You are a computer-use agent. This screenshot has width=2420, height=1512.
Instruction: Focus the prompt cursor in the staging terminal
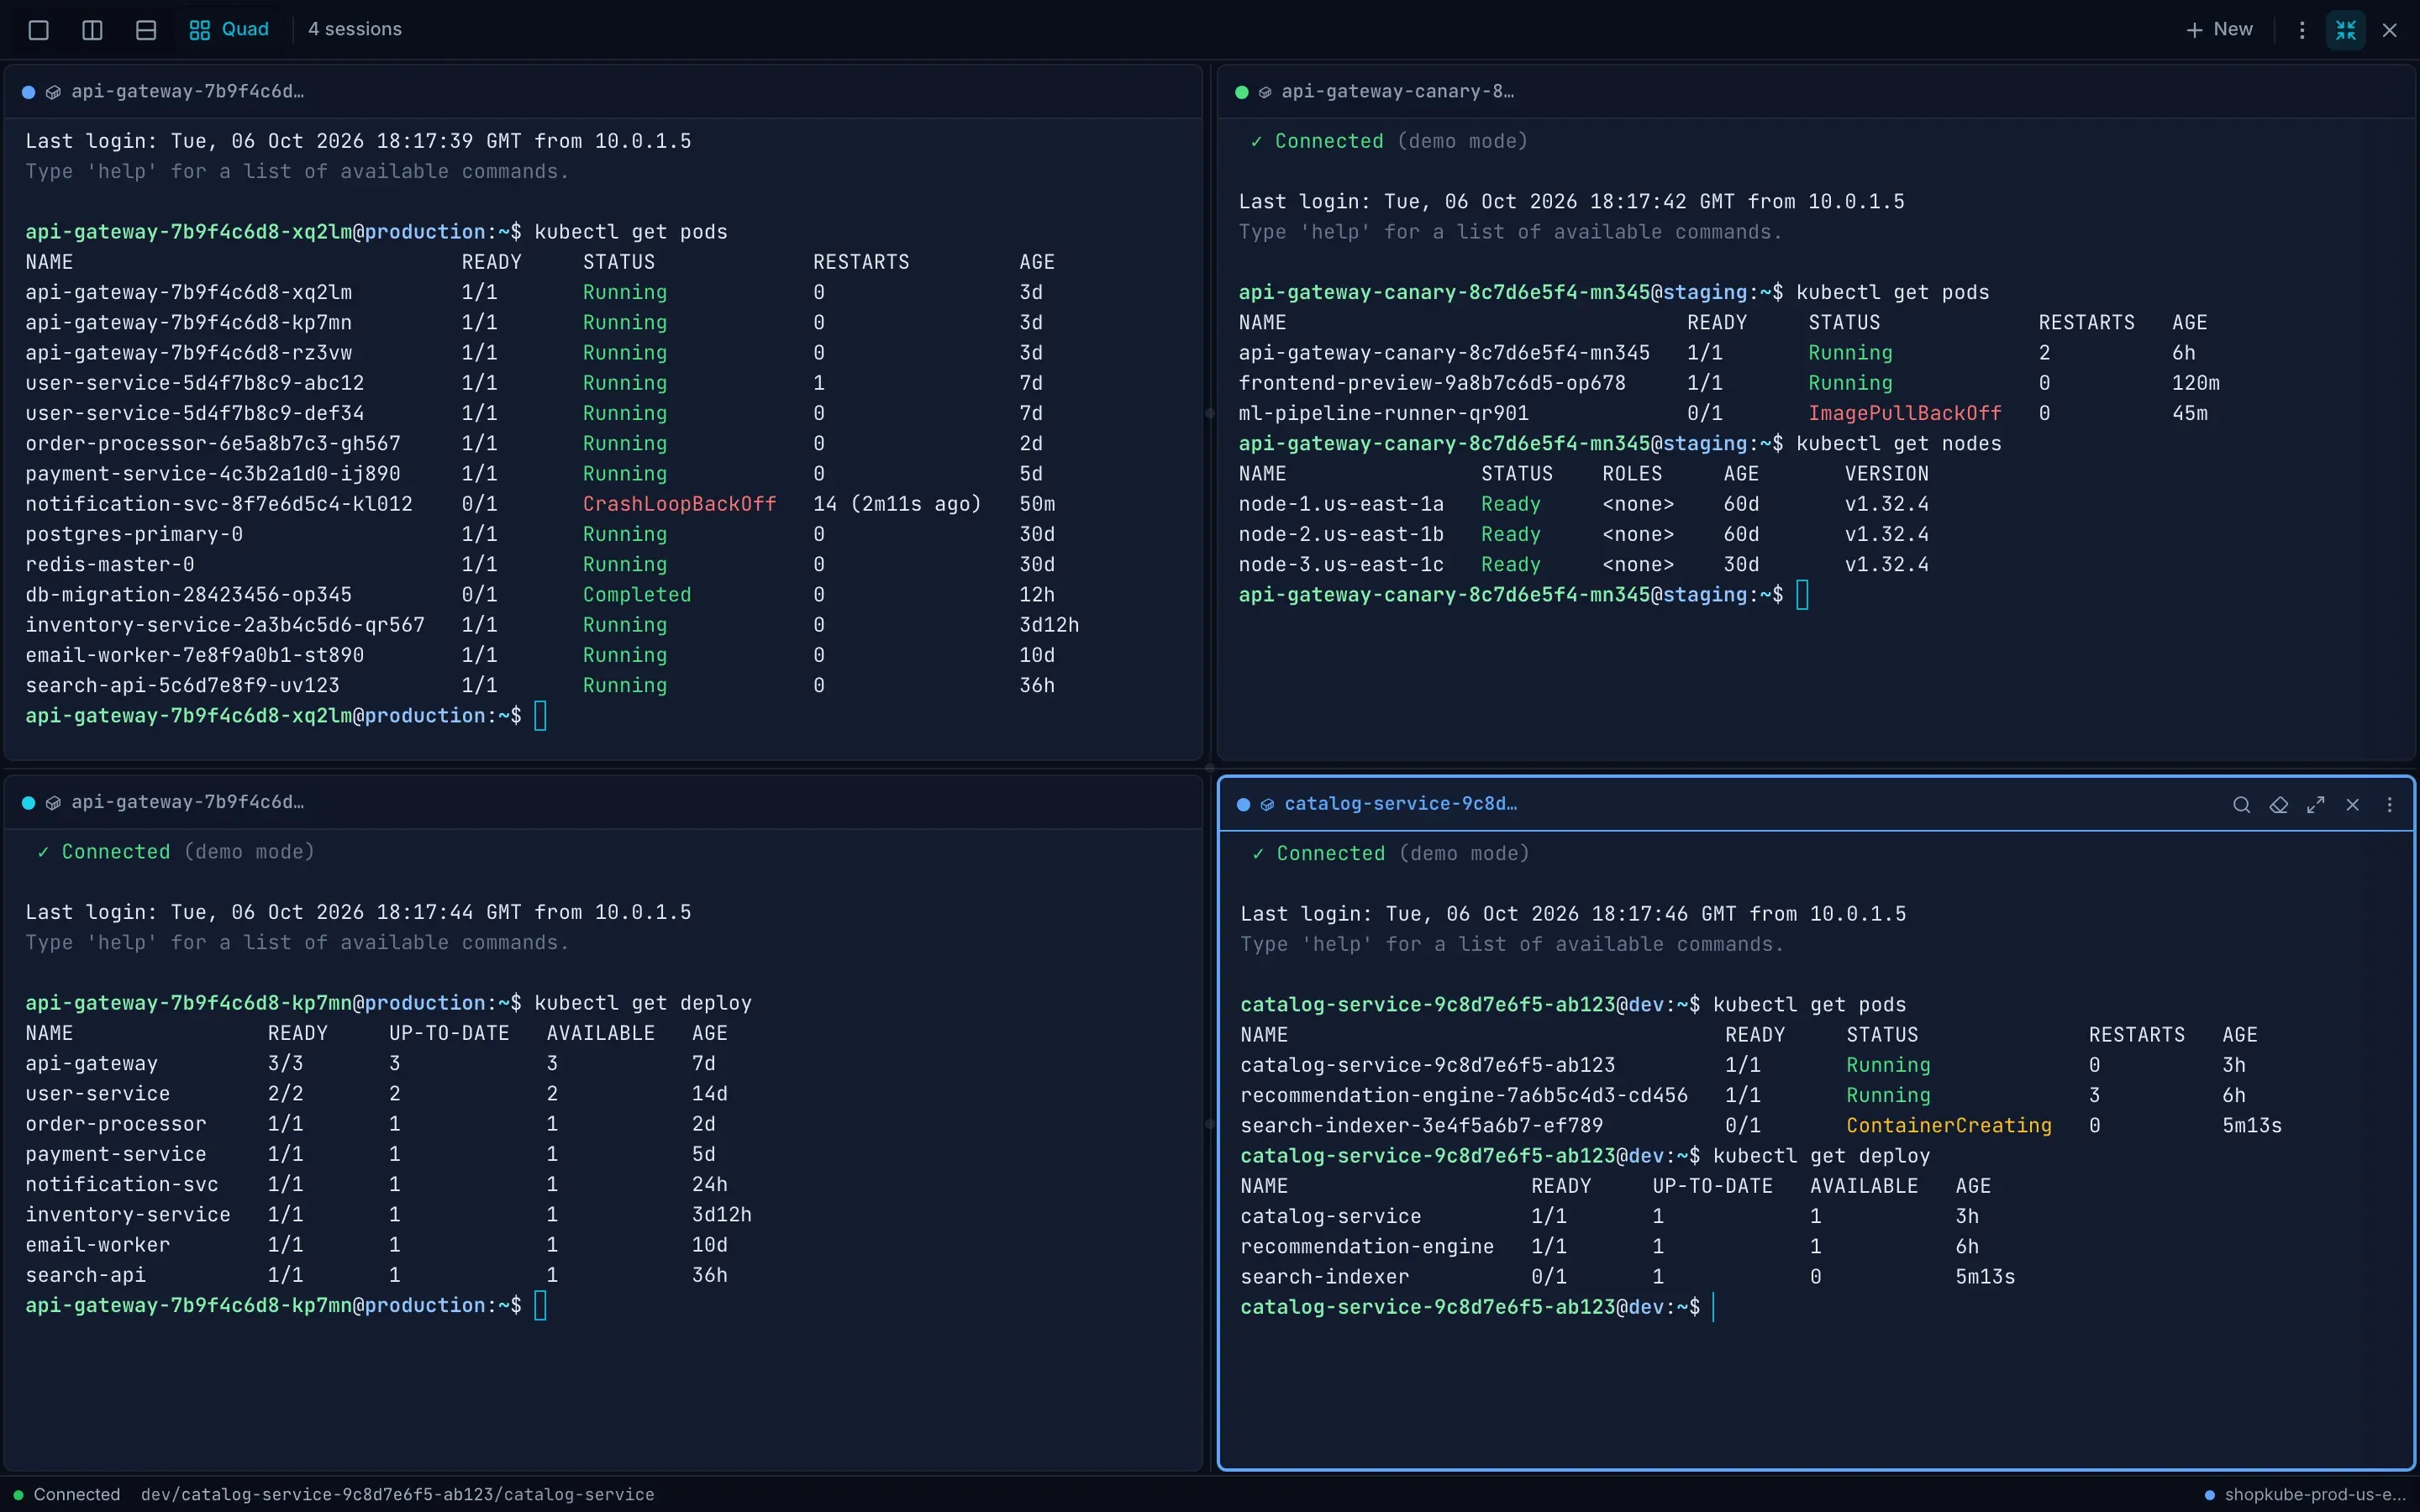point(1802,595)
